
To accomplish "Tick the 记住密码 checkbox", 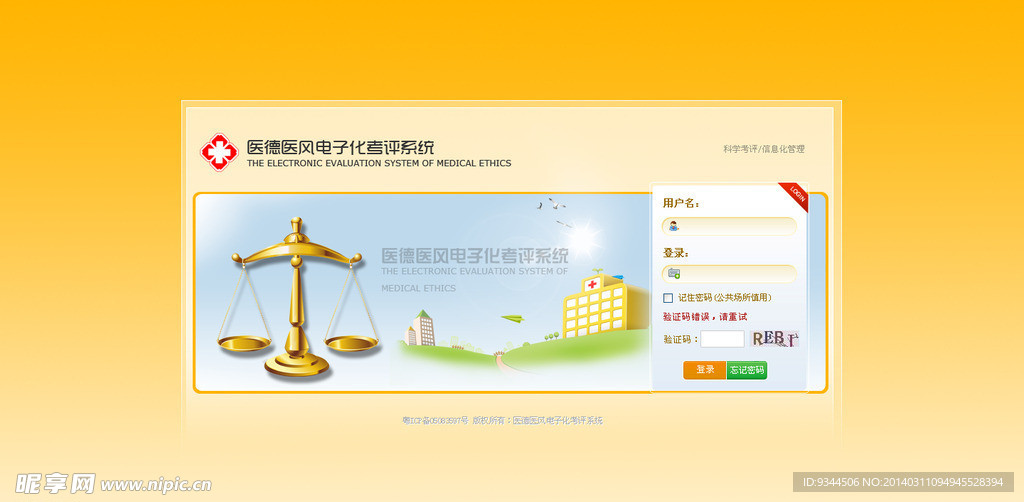I will pyautogui.click(x=668, y=298).
